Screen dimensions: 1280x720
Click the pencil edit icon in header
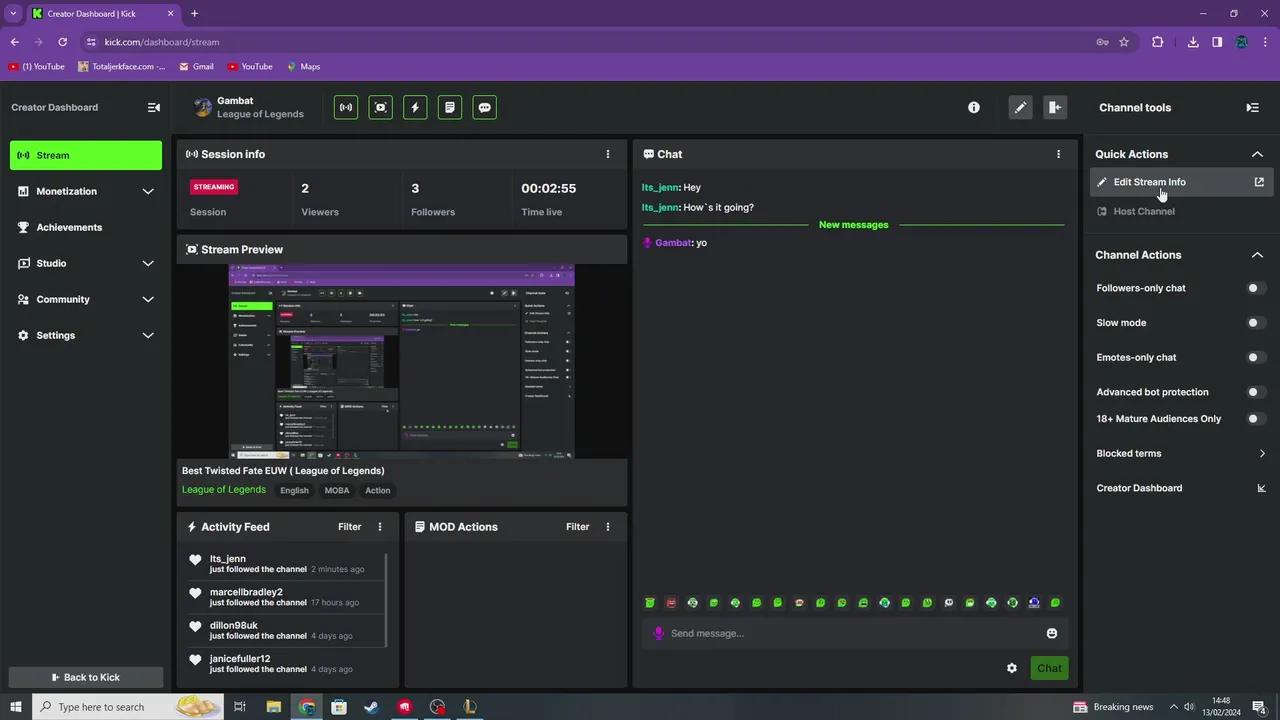1019,108
